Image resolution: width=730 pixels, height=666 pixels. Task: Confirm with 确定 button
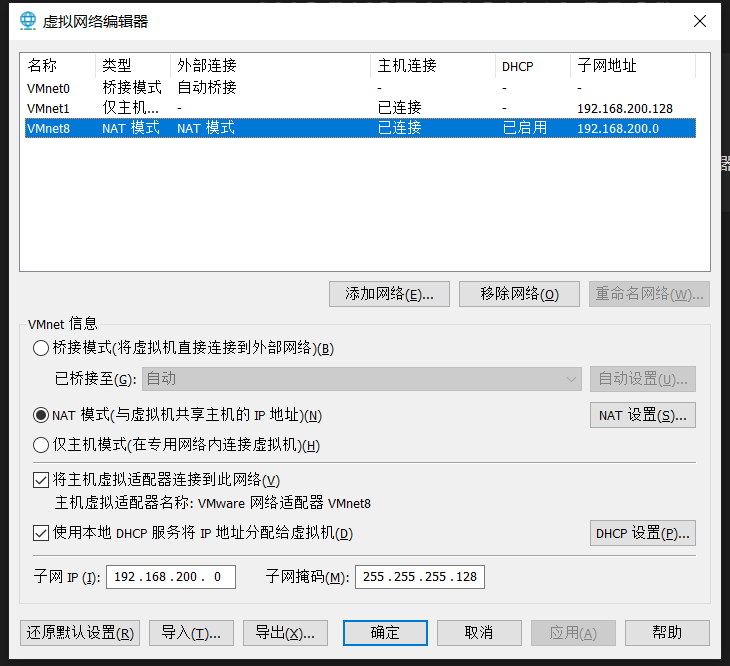(x=385, y=633)
